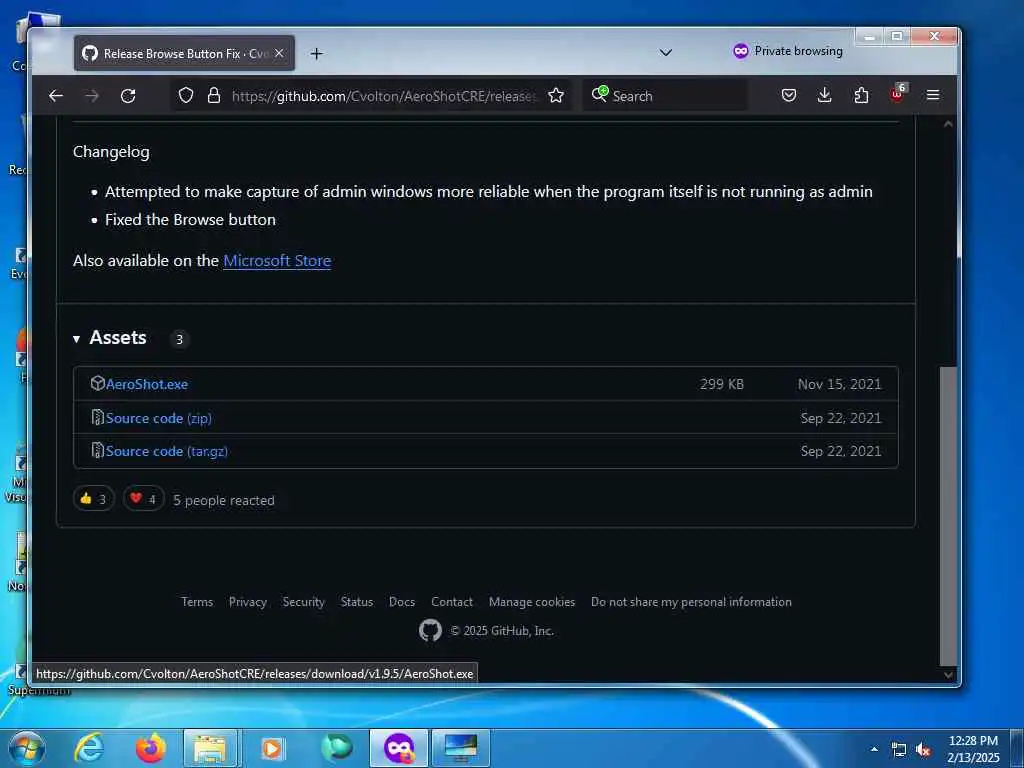Click the thumbs up reaction button
Viewport: 1024px width, 768px height.
pos(93,499)
